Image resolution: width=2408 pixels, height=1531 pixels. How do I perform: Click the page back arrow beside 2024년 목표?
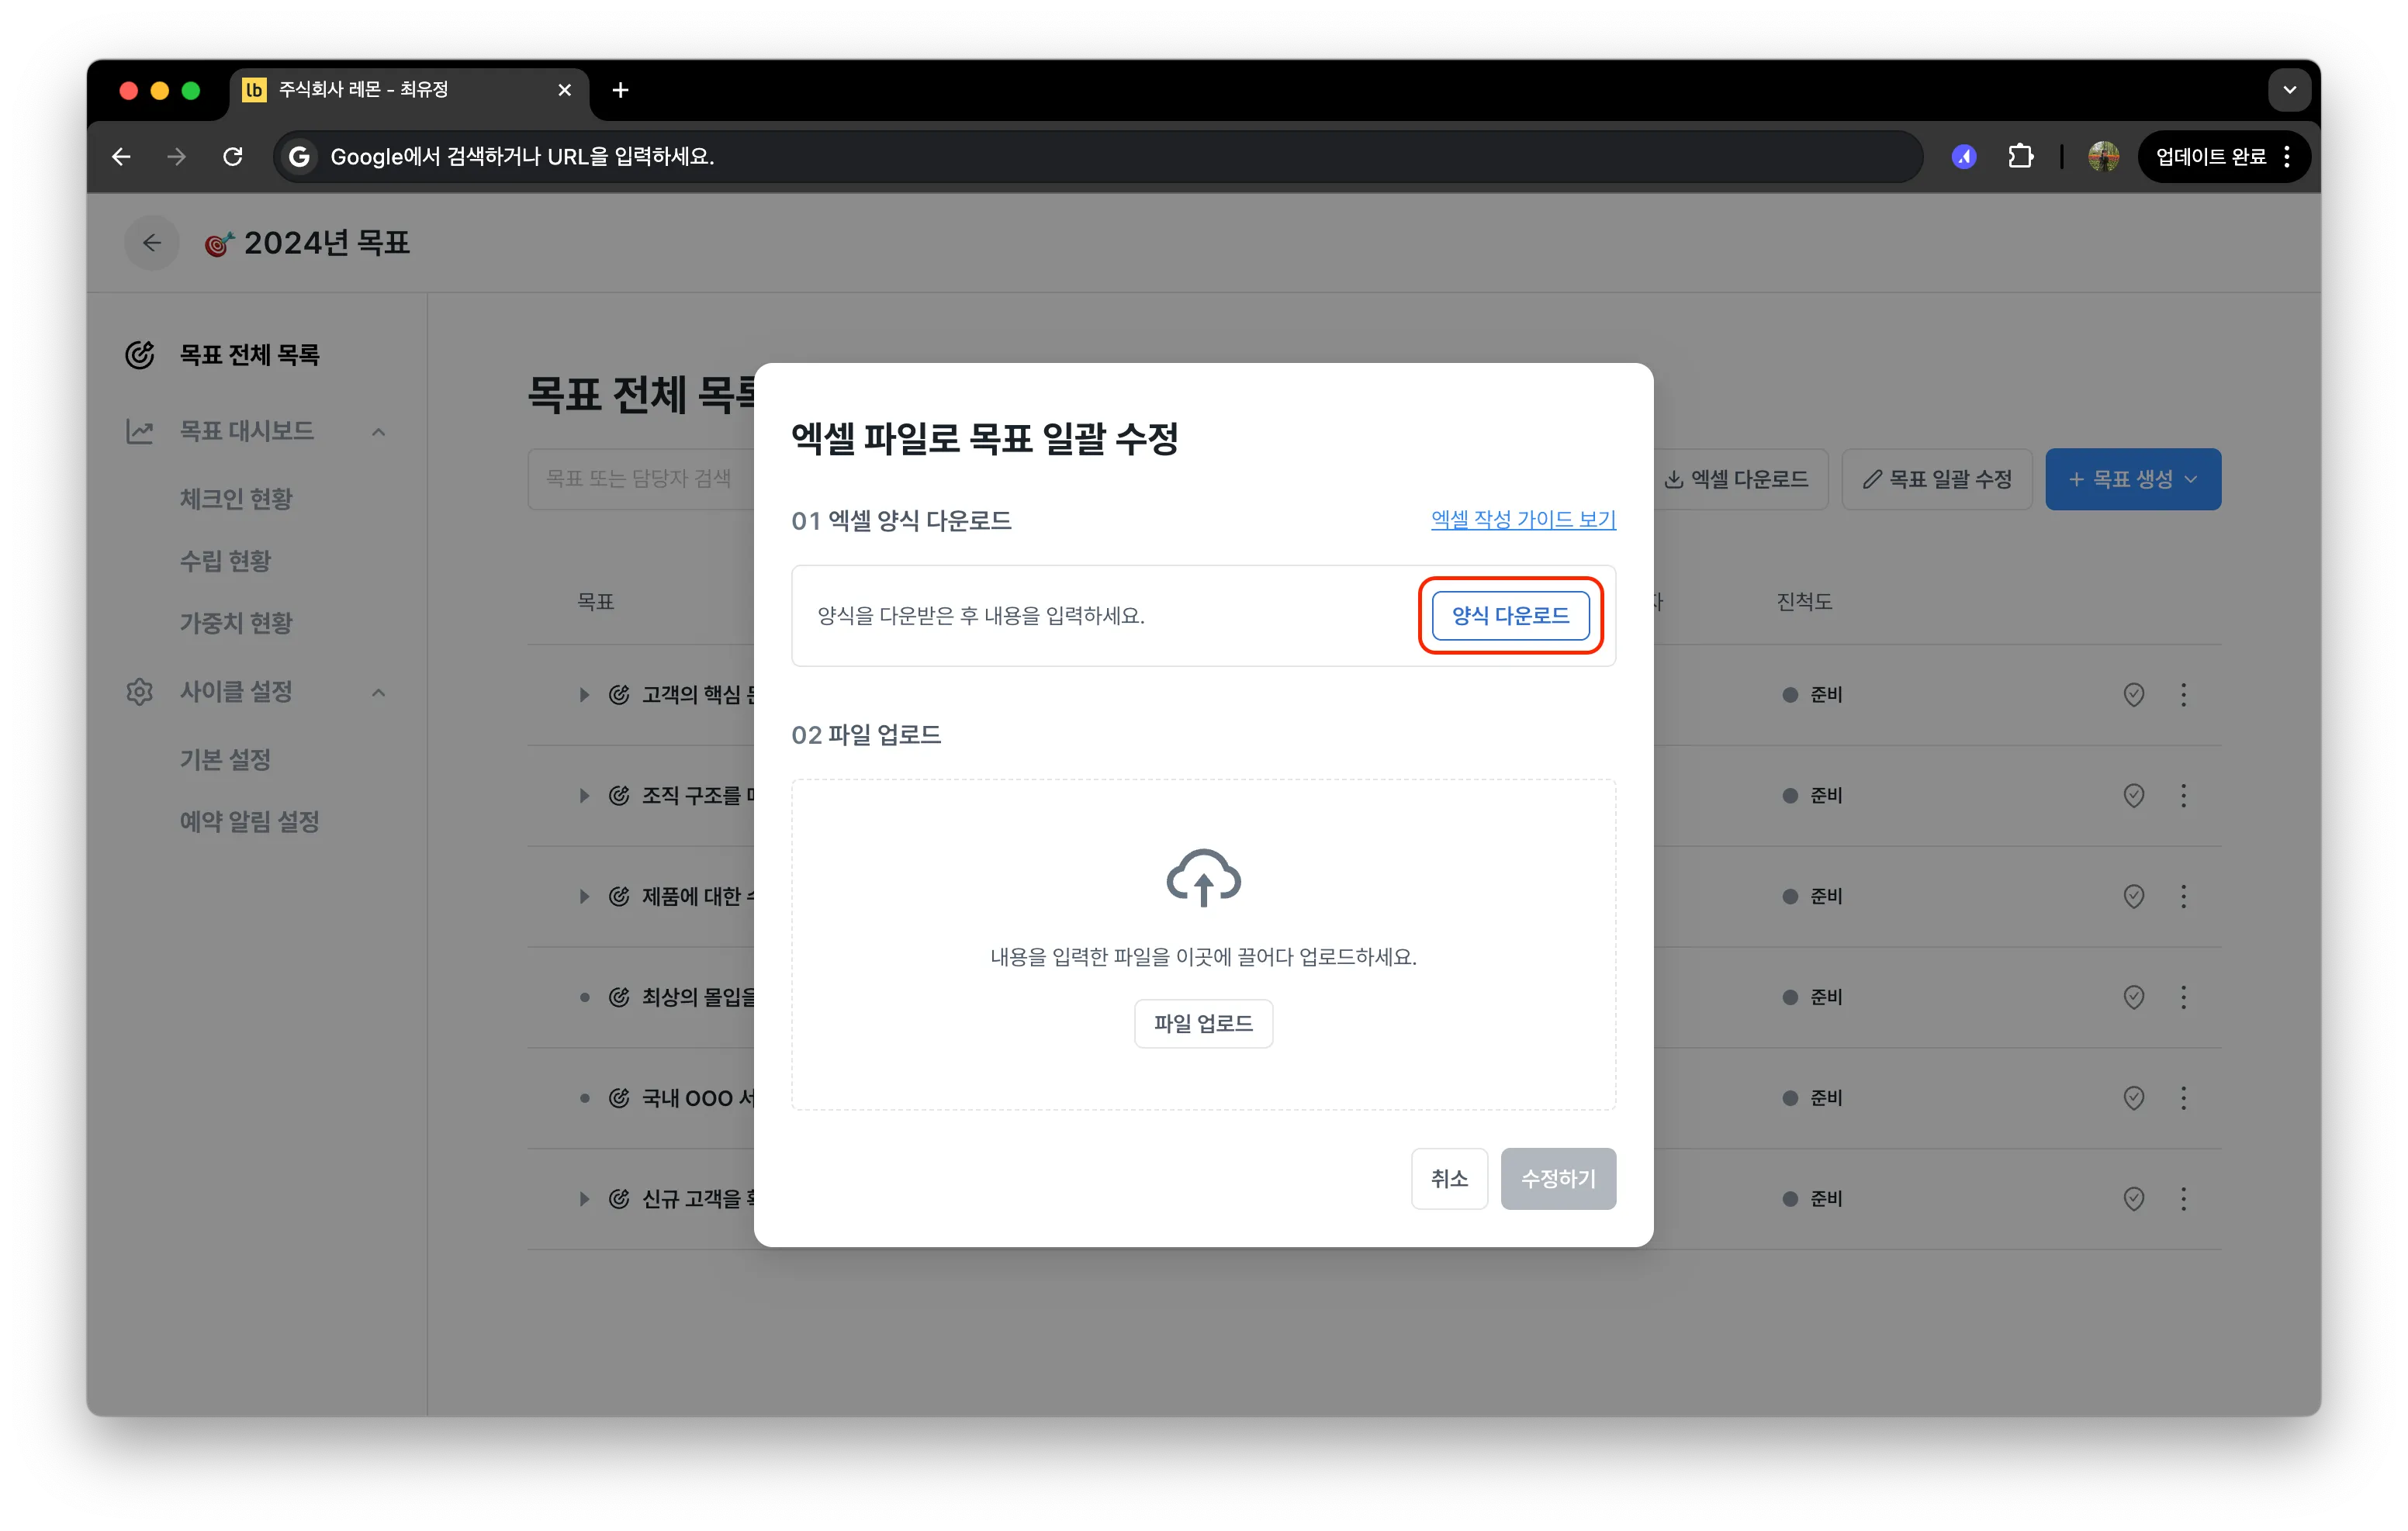152,243
